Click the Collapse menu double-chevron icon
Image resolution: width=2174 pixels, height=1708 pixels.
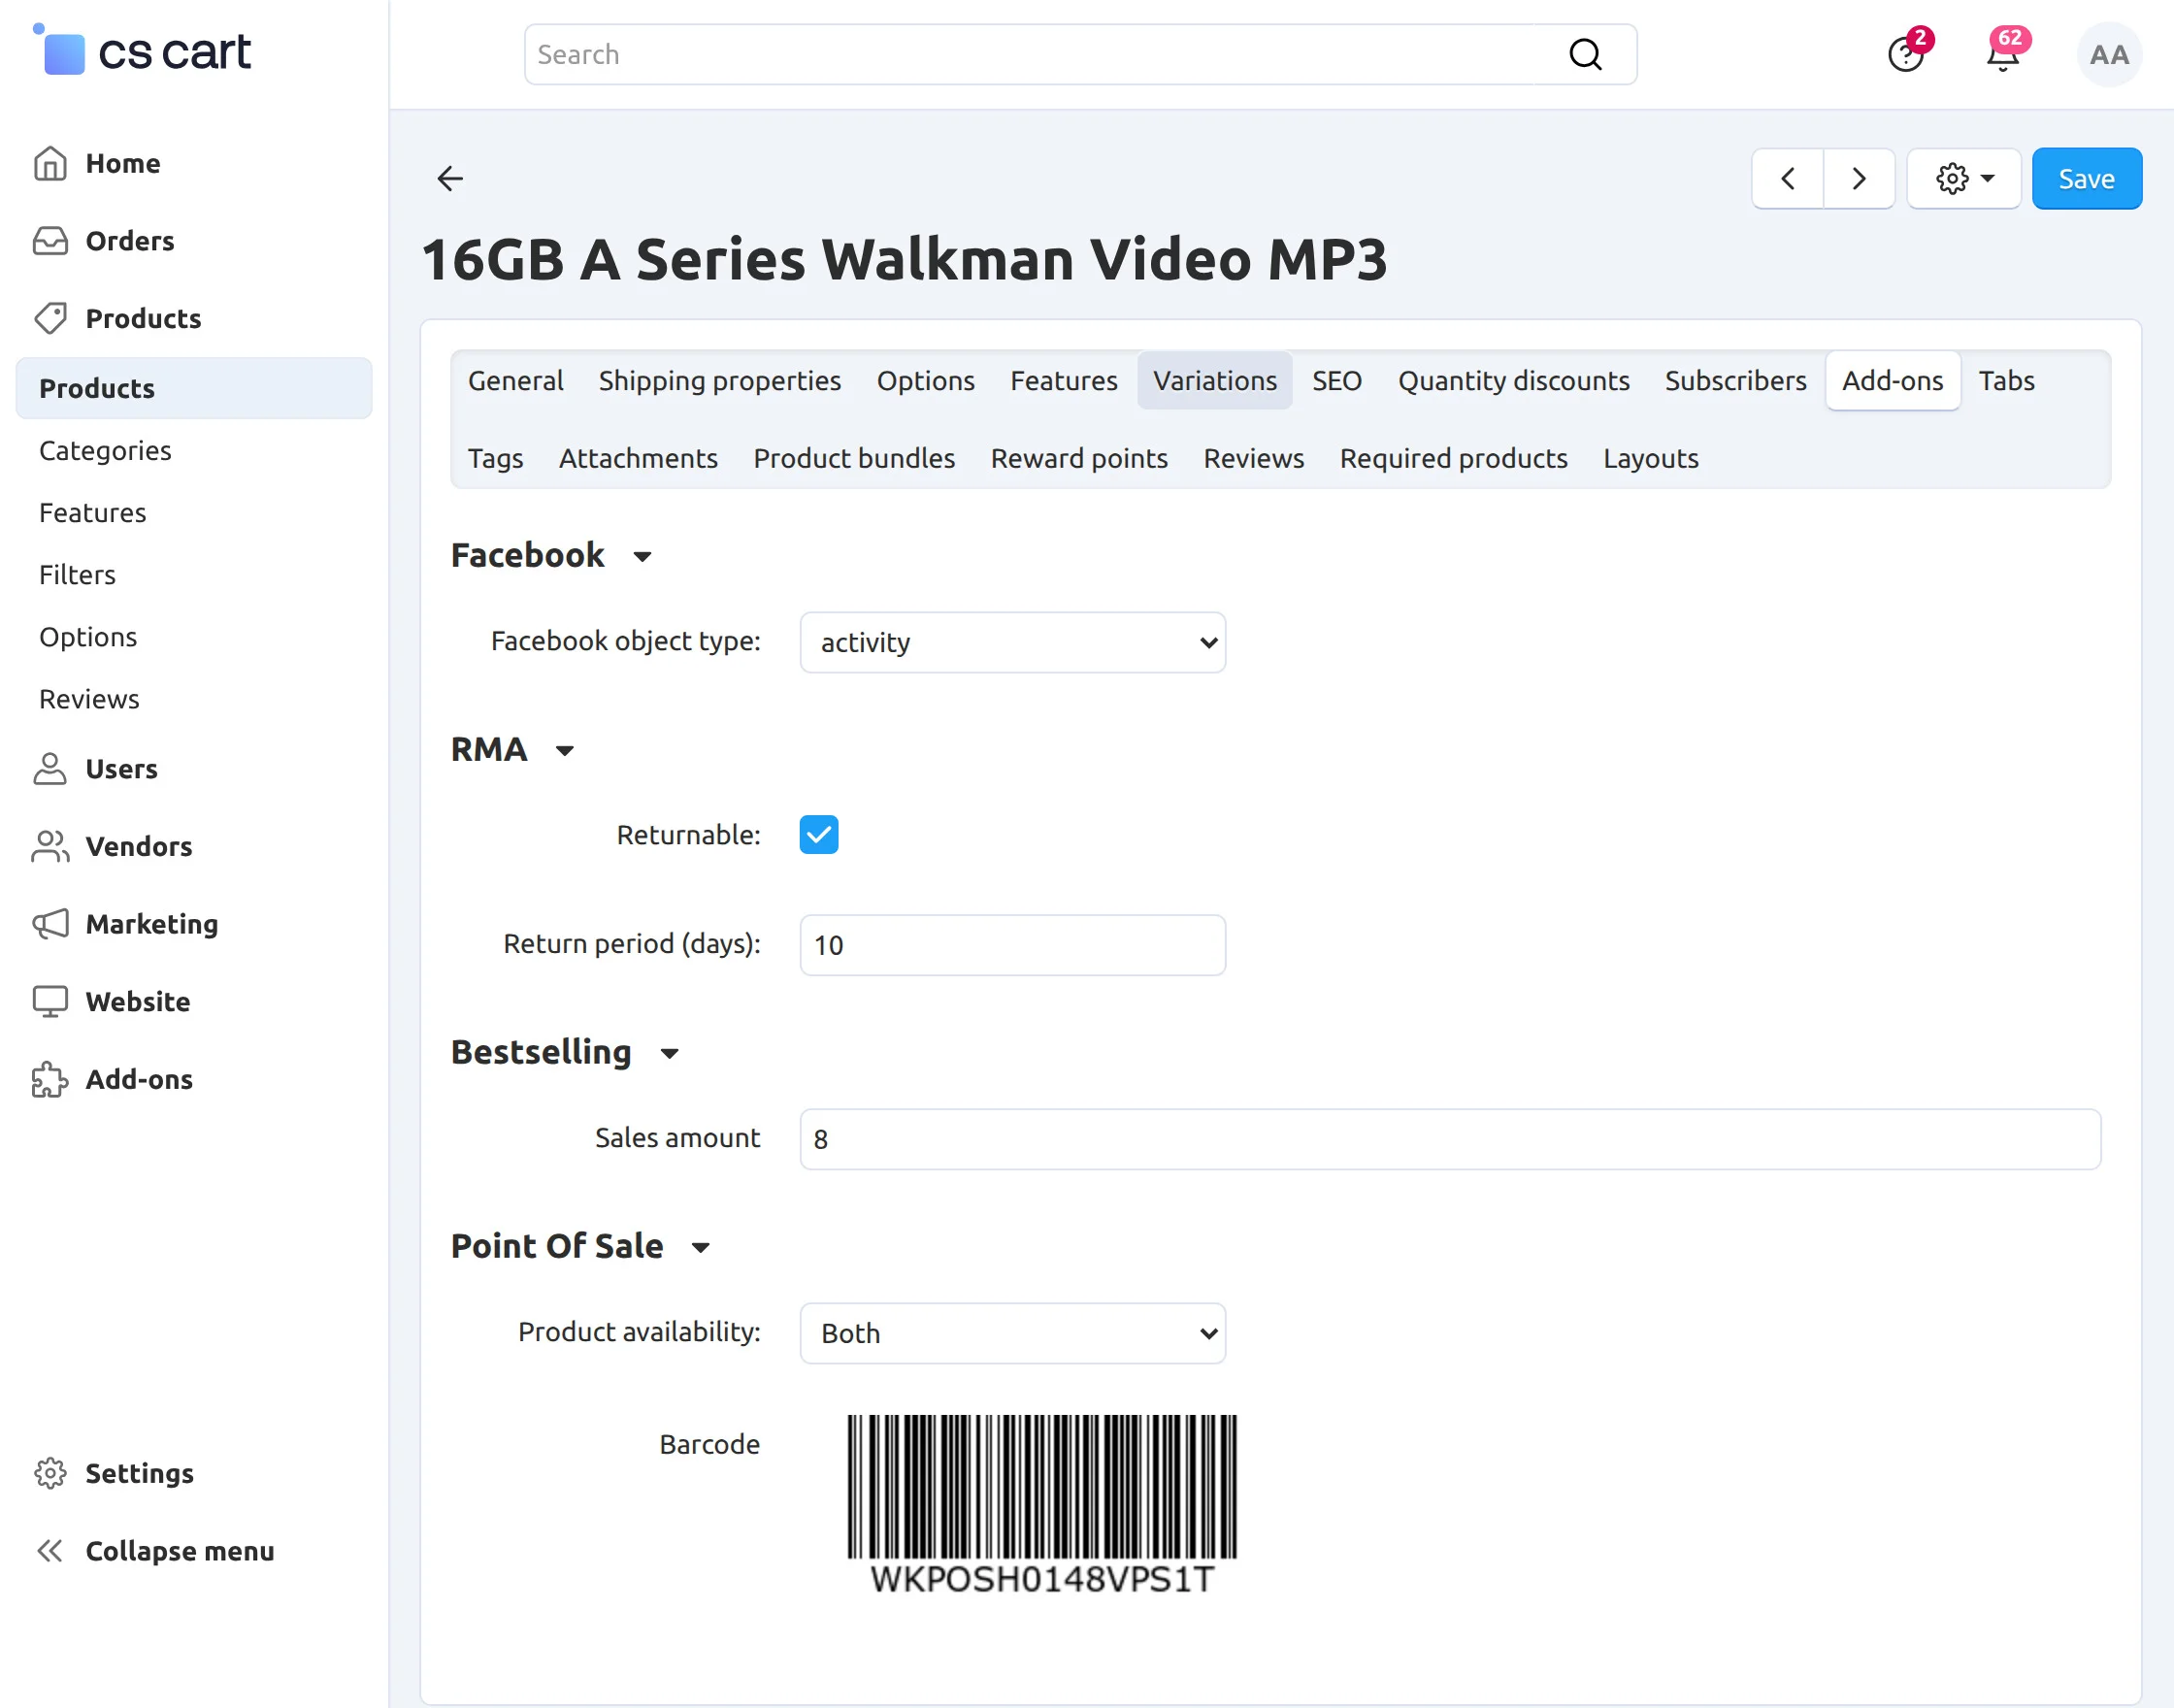49,1550
